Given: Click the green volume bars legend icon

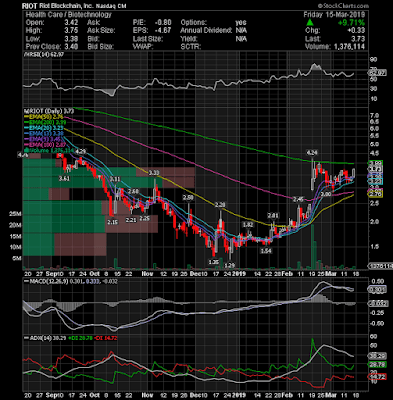Looking at the screenshot, I should pos(26,150).
